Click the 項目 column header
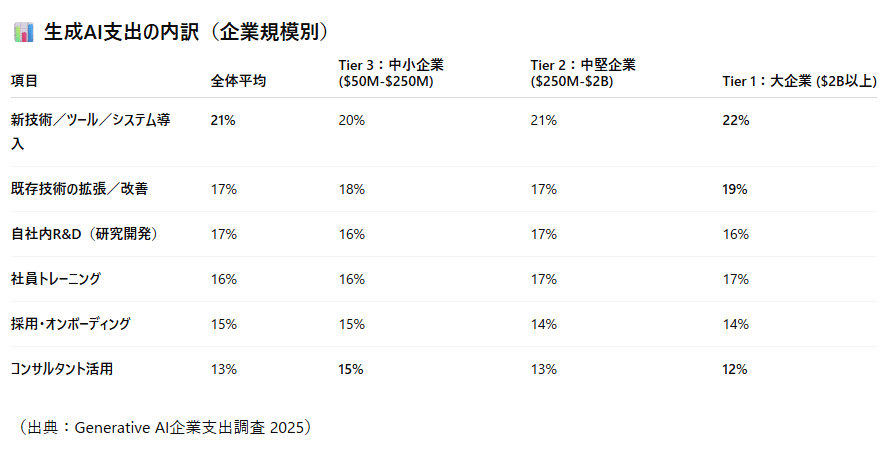This screenshot has width=894, height=455. [x=25, y=81]
